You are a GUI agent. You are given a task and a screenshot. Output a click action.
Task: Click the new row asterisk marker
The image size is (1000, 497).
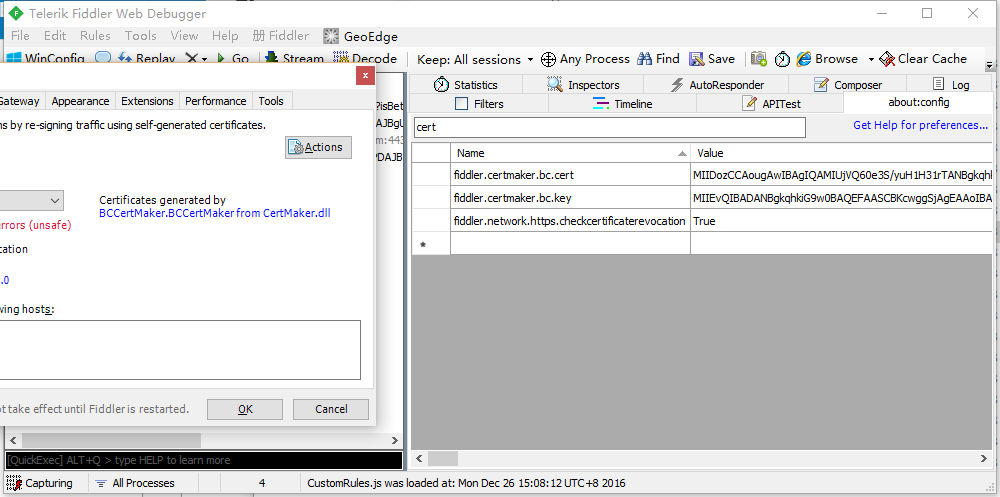point(422,244)
